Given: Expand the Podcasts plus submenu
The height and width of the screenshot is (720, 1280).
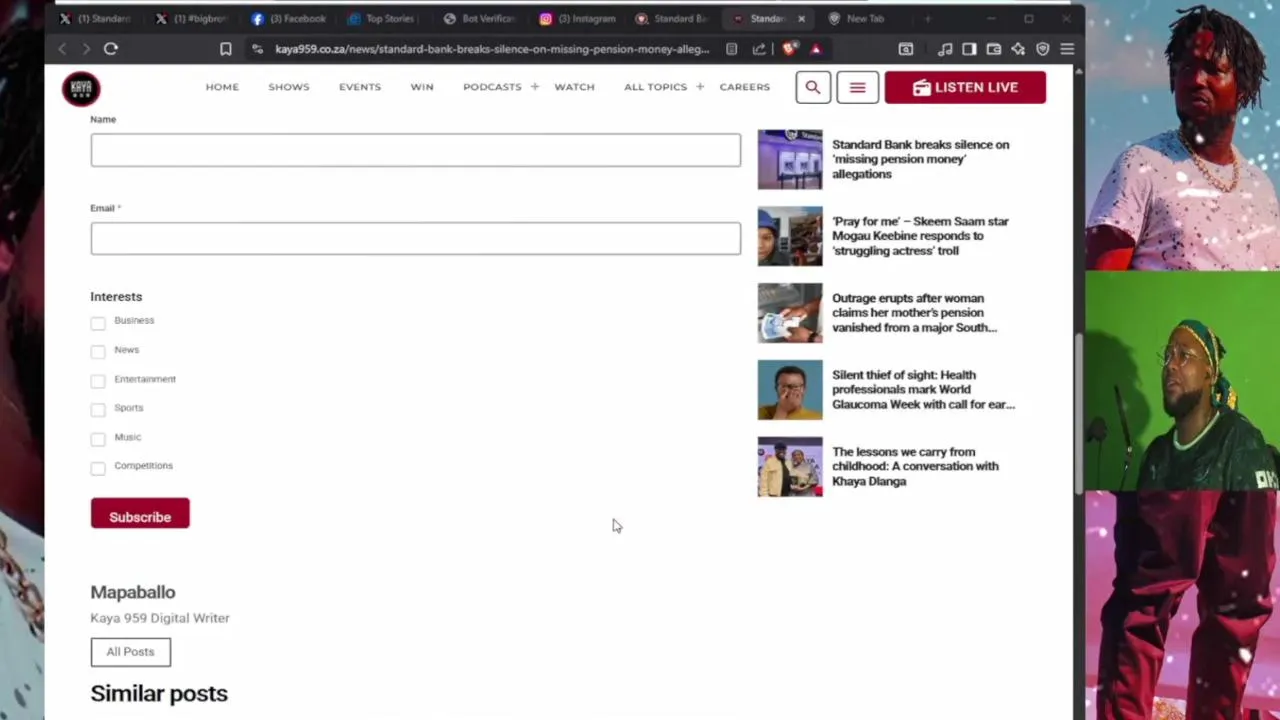Looking at the screenshot, I should click(534, 87).
